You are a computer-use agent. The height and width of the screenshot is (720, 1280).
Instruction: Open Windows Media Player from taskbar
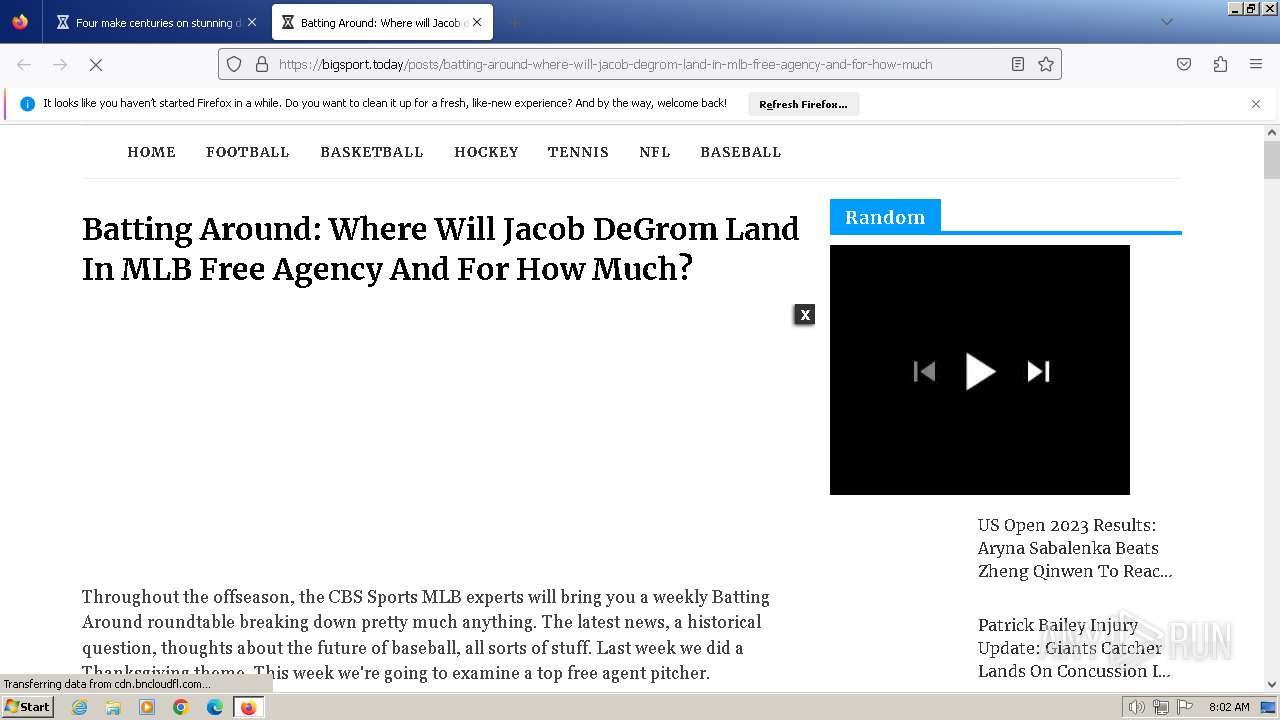click(x=147, y=707)
